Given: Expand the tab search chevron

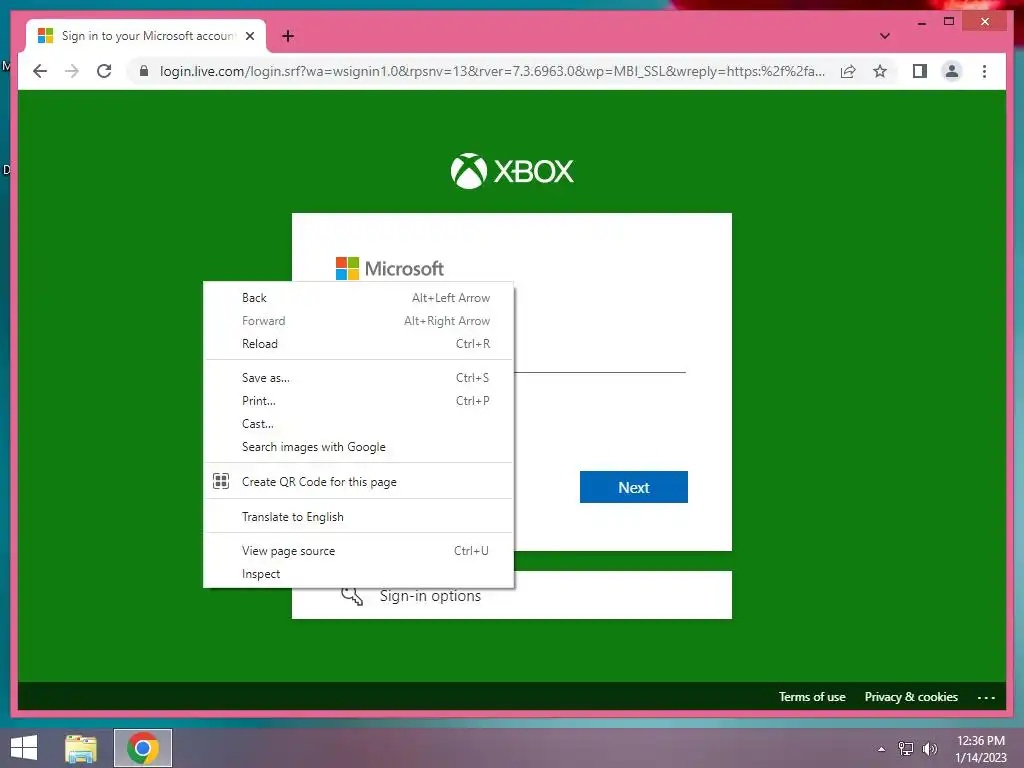Looking at the screenshot, I should (x=884, y=36).
